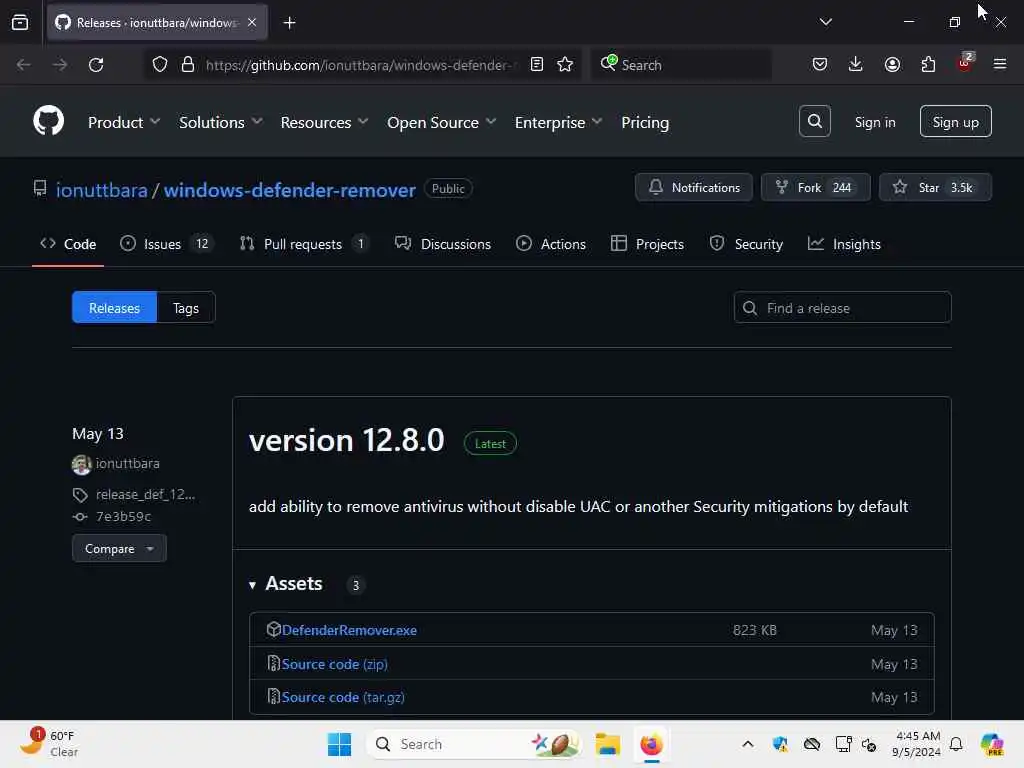Open the Insights tab
This screenshot has height=768, width=1024.
coord(844,244)
